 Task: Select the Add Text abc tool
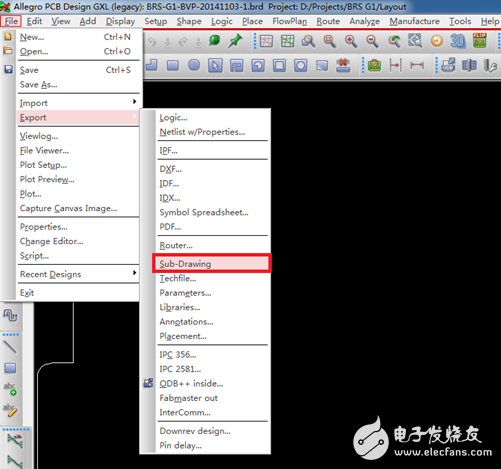tap(10, 389)
